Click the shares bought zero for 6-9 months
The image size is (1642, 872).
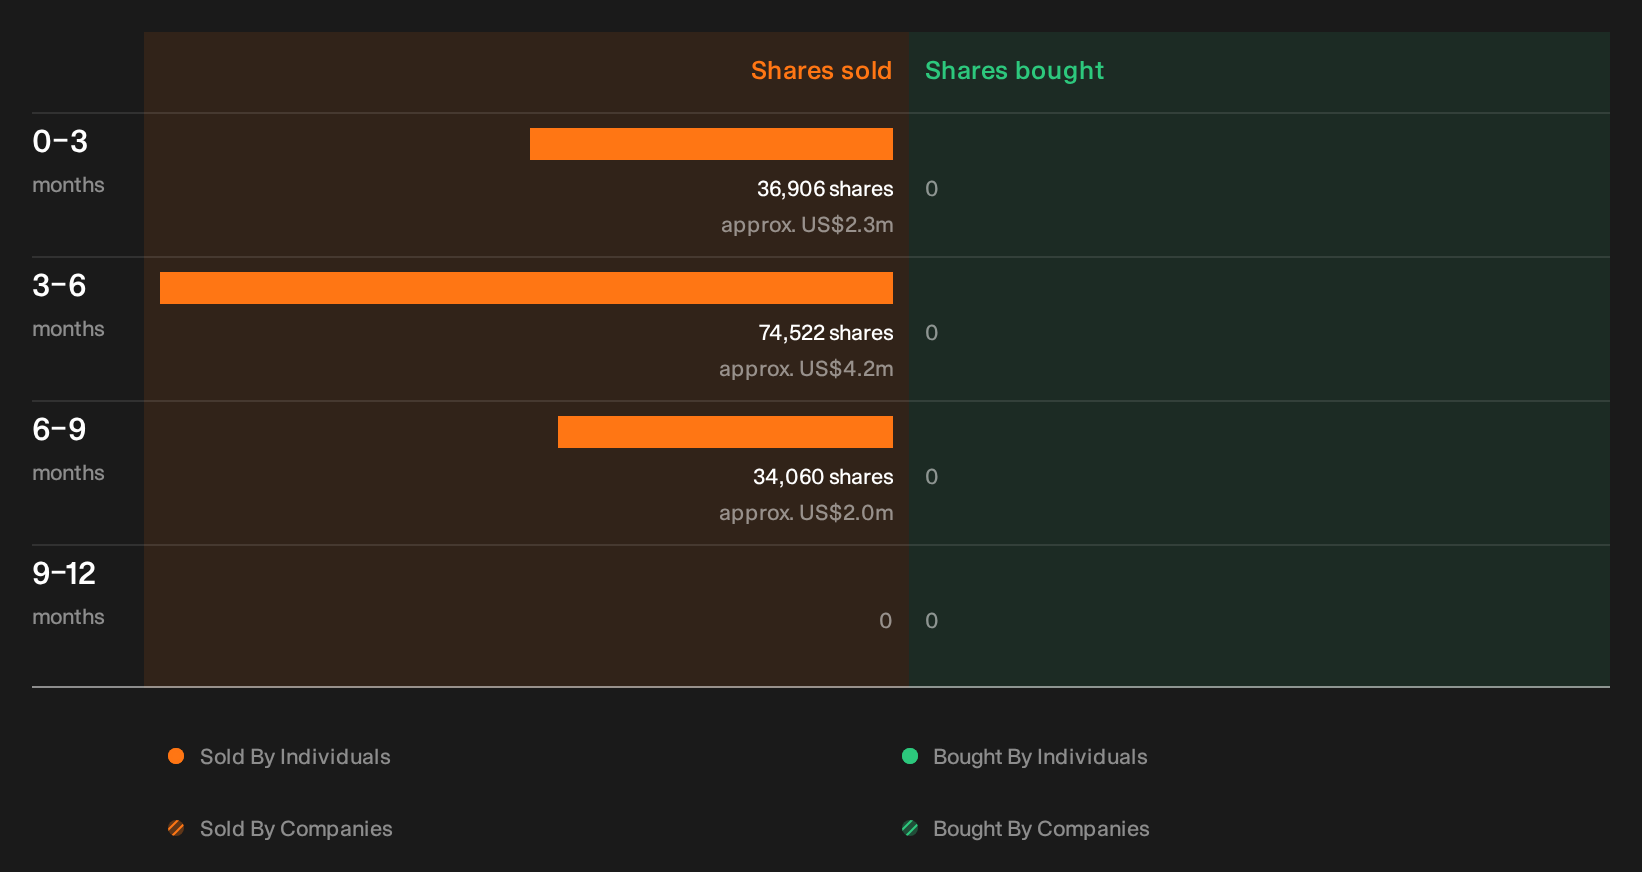pyautogui.click(x=931, y=477)
